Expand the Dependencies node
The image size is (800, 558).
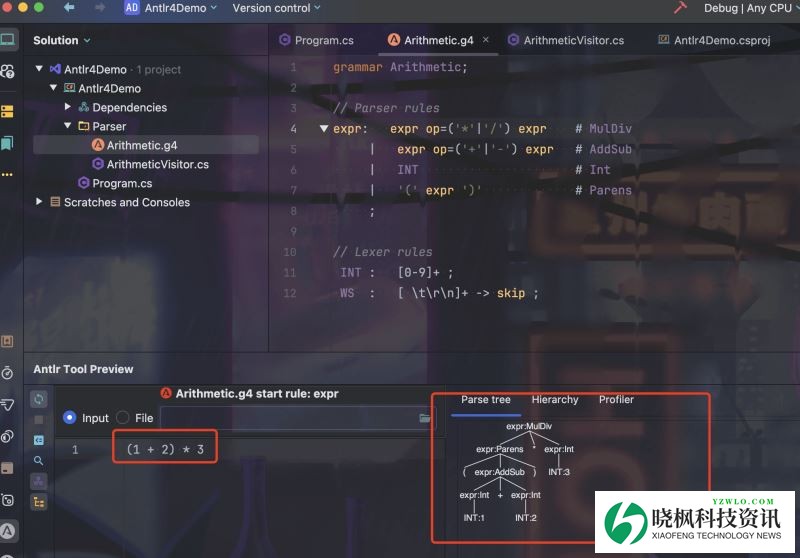coord(67,107)
